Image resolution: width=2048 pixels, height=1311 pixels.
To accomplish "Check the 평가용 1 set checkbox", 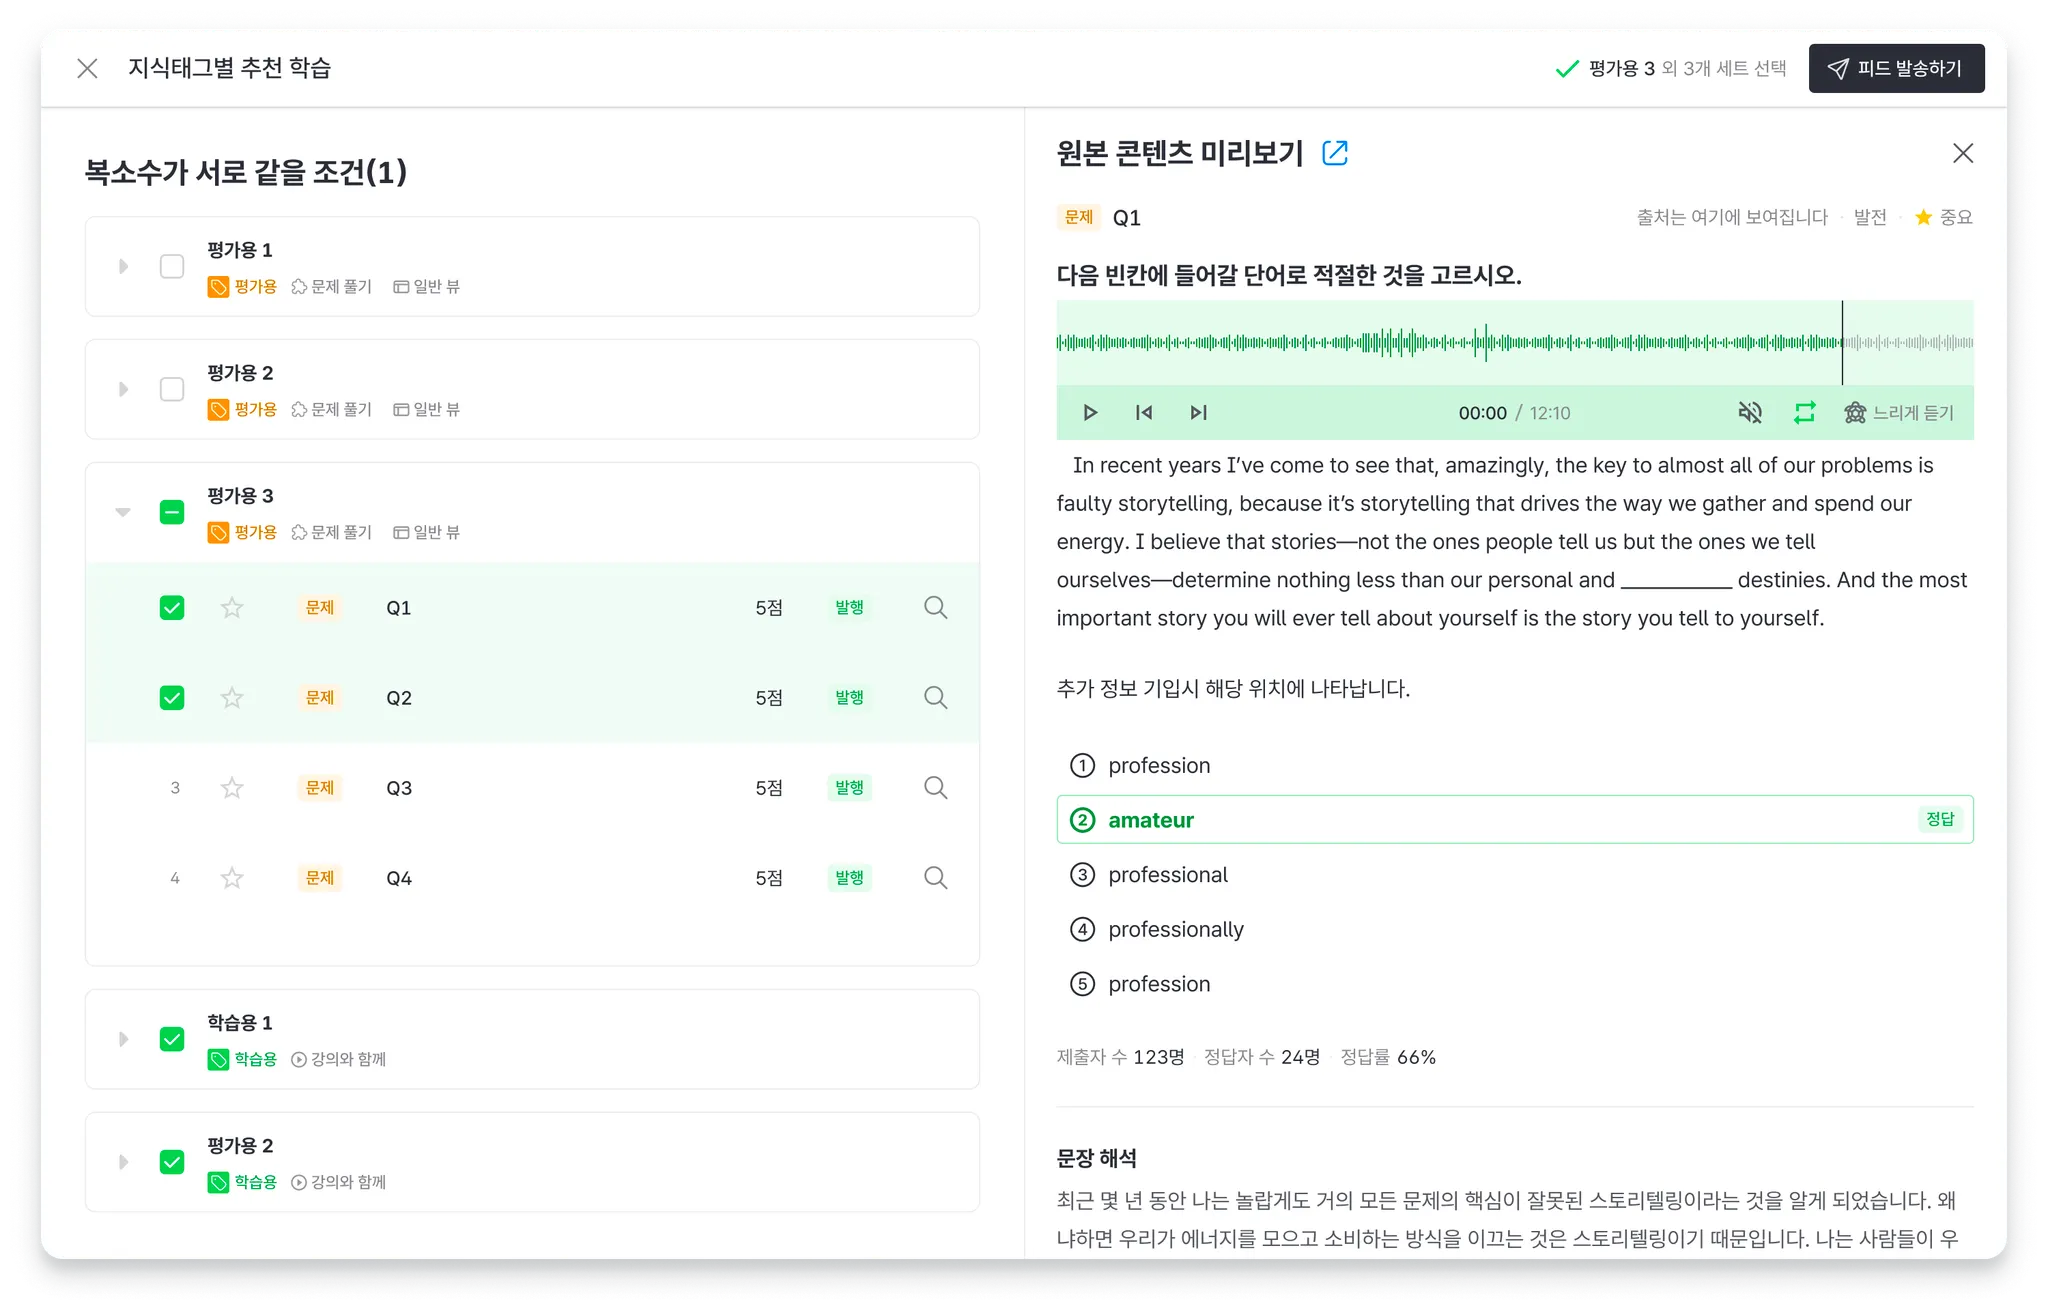I will point(172,266).
